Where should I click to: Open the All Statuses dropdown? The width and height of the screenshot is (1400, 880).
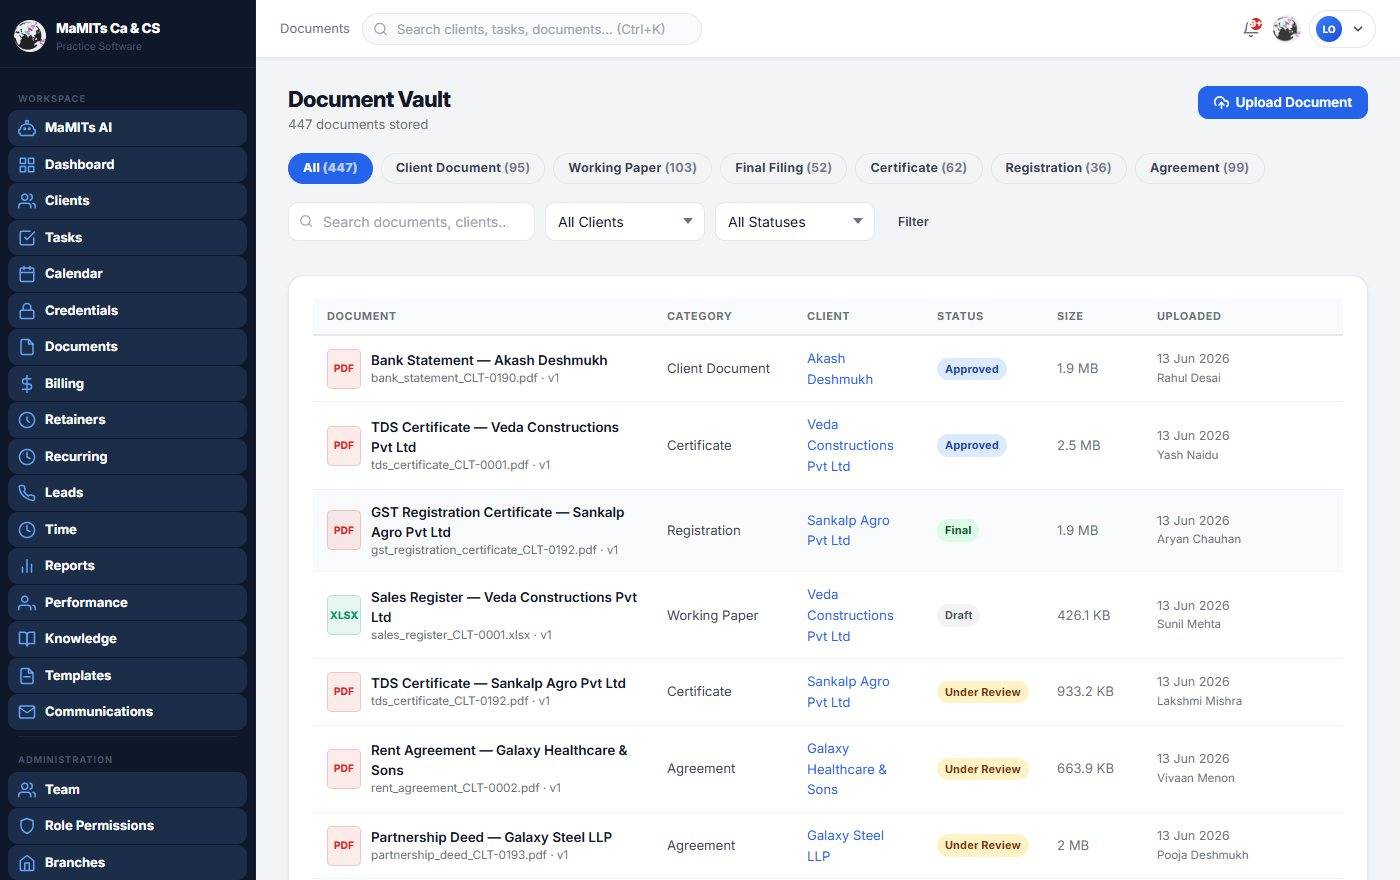(x=795, y=222)
